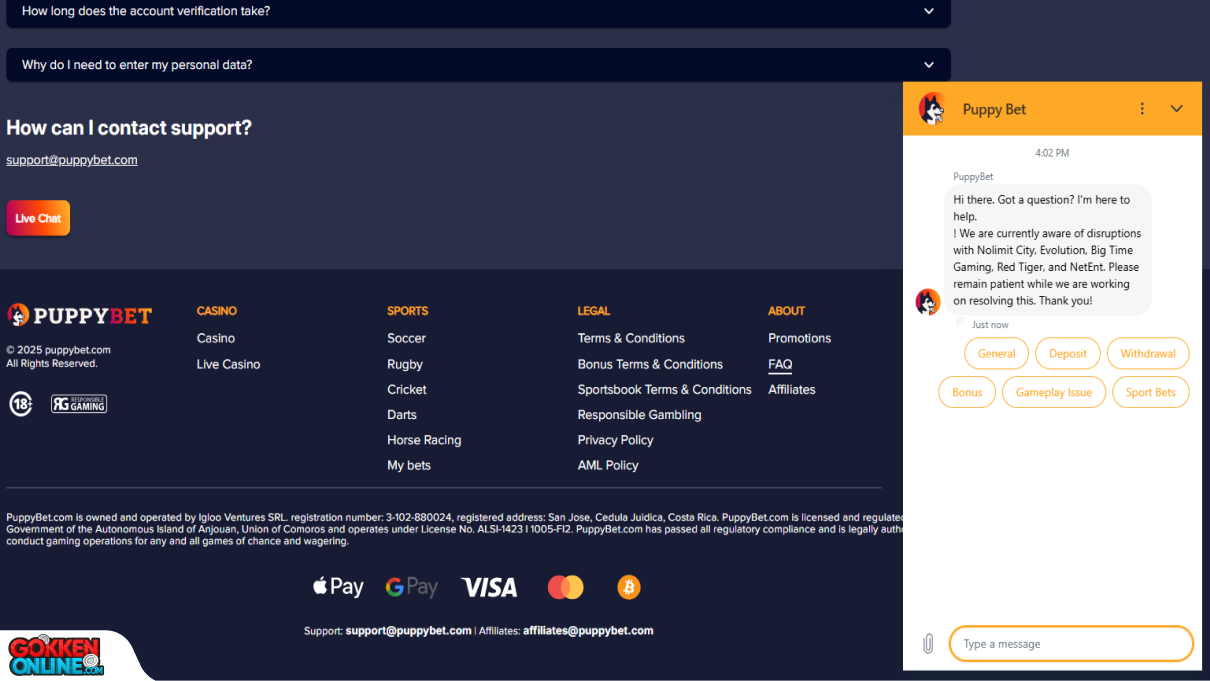Image resolution: width=1210 pixels, height=681 pixels.
Task: Choose Deposit quick reply in chat
Action: [x=1068, y=354]
